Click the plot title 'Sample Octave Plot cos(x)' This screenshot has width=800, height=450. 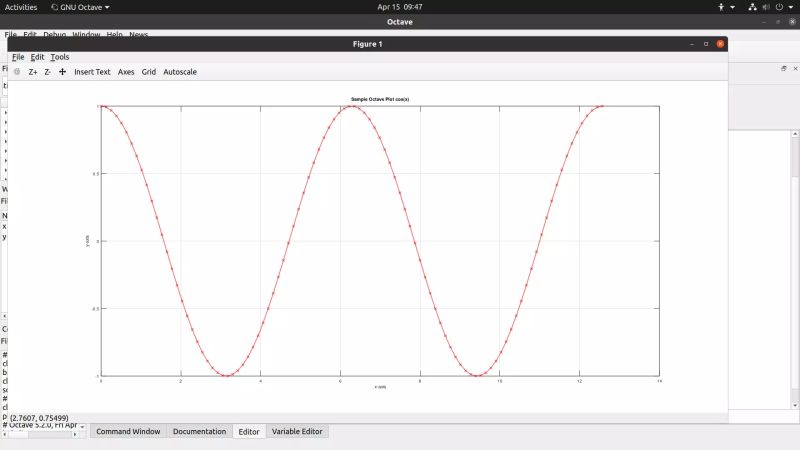tap(380, 99)
